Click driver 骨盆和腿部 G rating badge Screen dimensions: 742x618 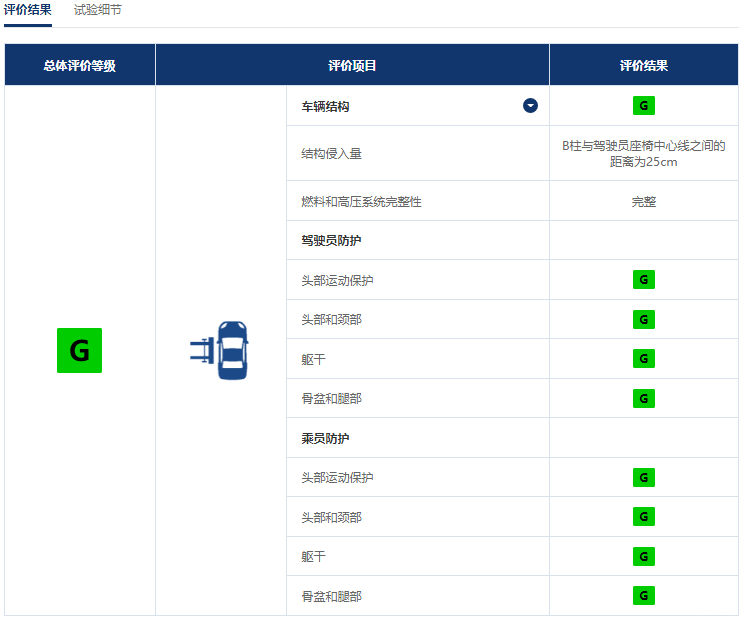click(x=644, y=398)
